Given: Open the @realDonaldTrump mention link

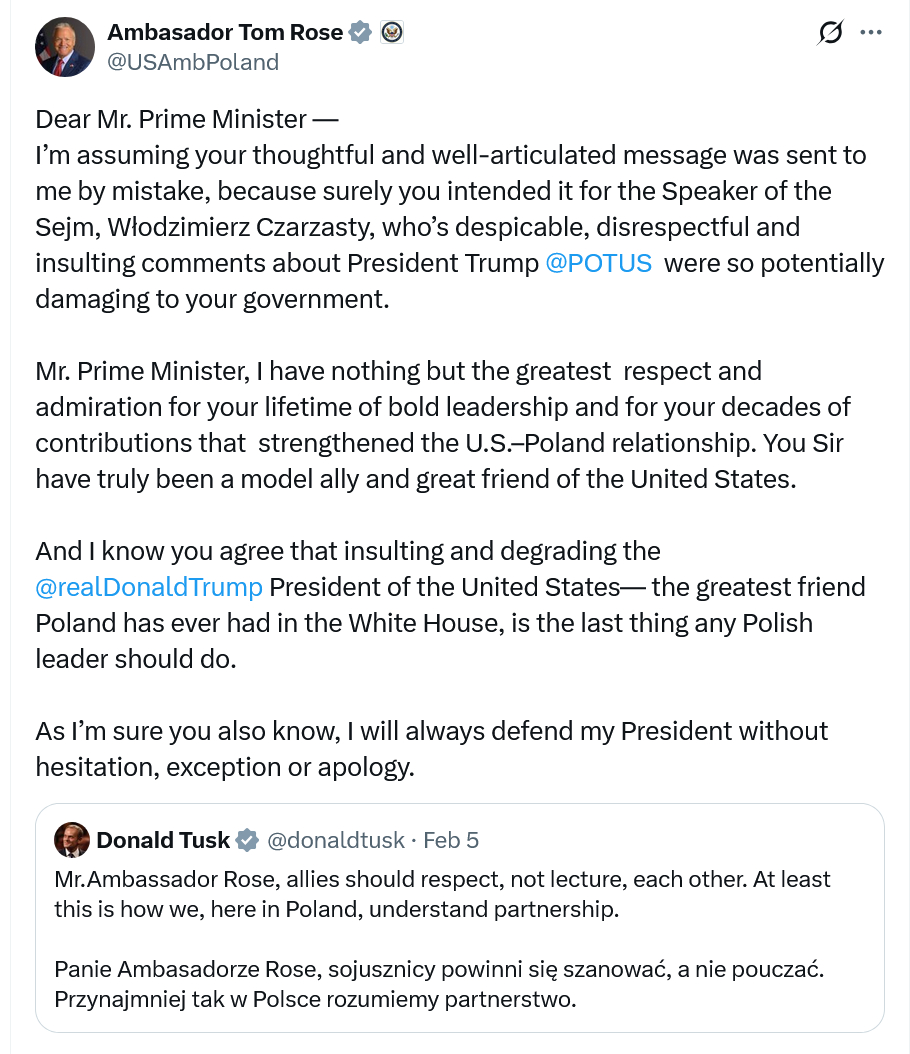Looking at the screenshot, I should (x=149, y=587).
